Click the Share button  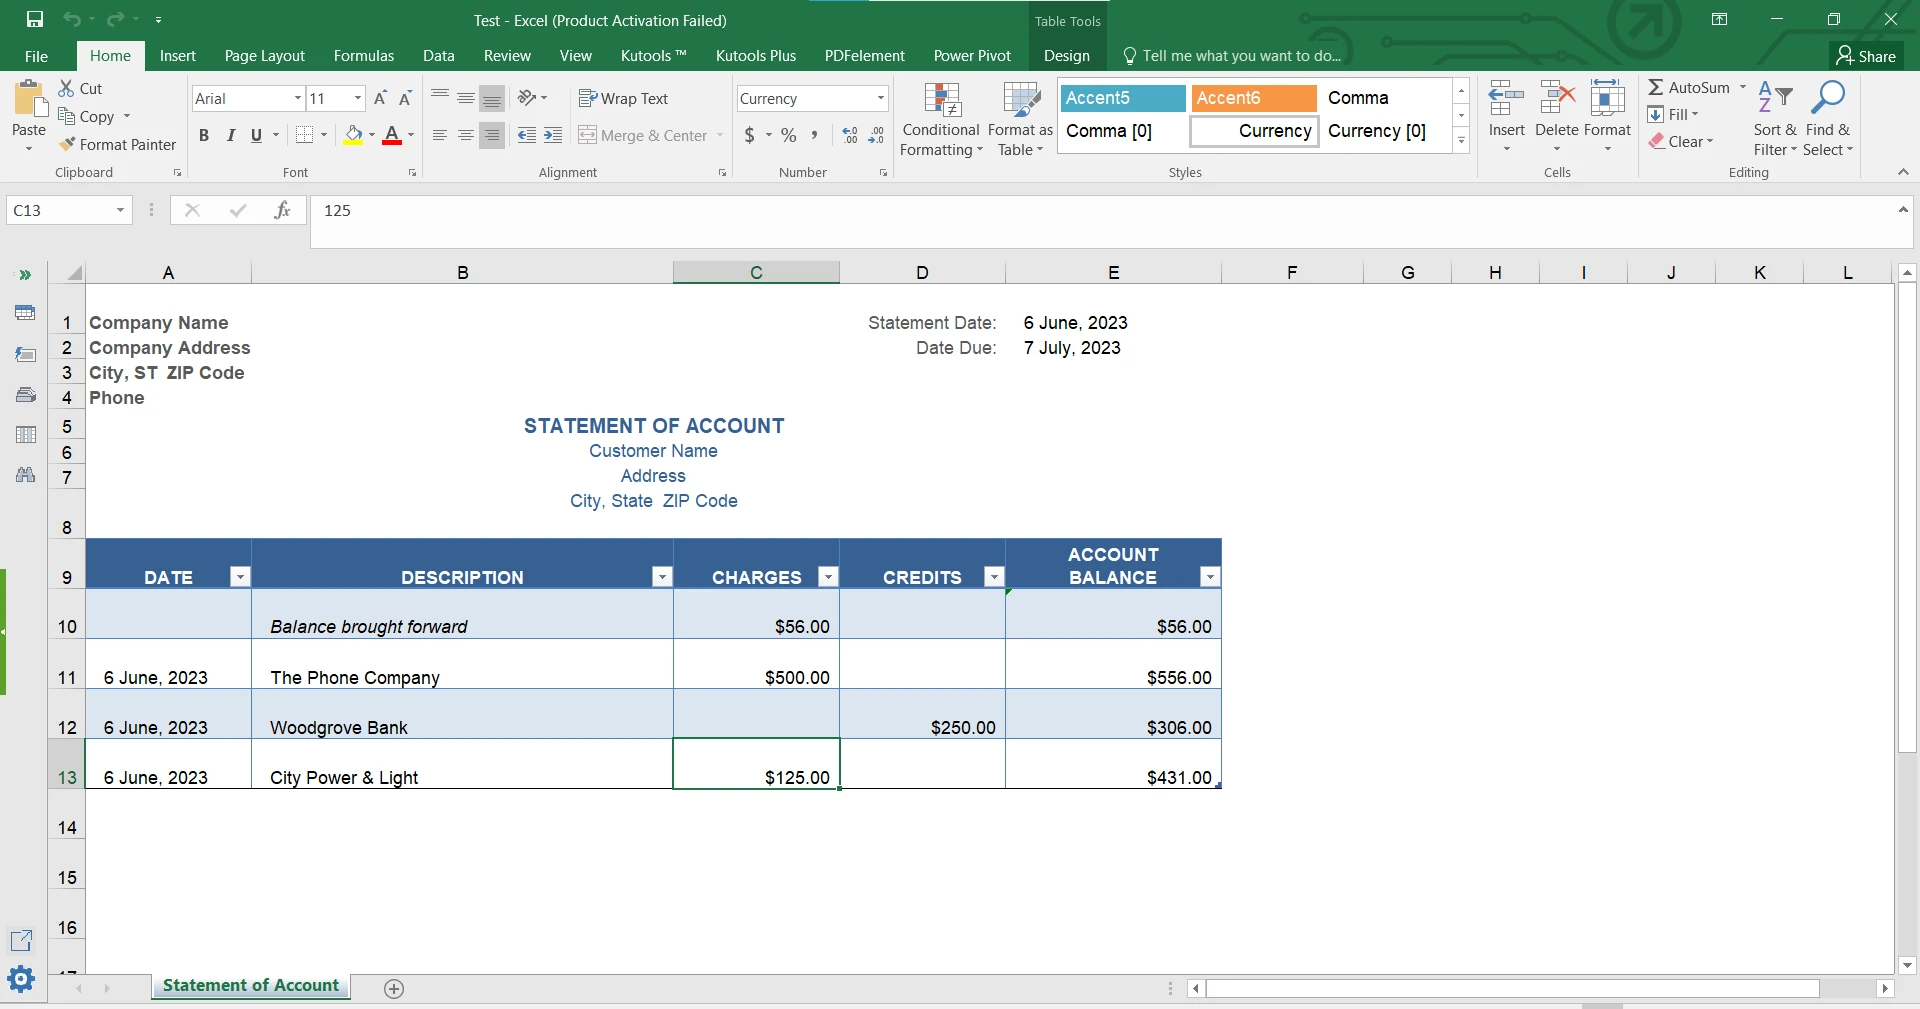pos(1866,56)
